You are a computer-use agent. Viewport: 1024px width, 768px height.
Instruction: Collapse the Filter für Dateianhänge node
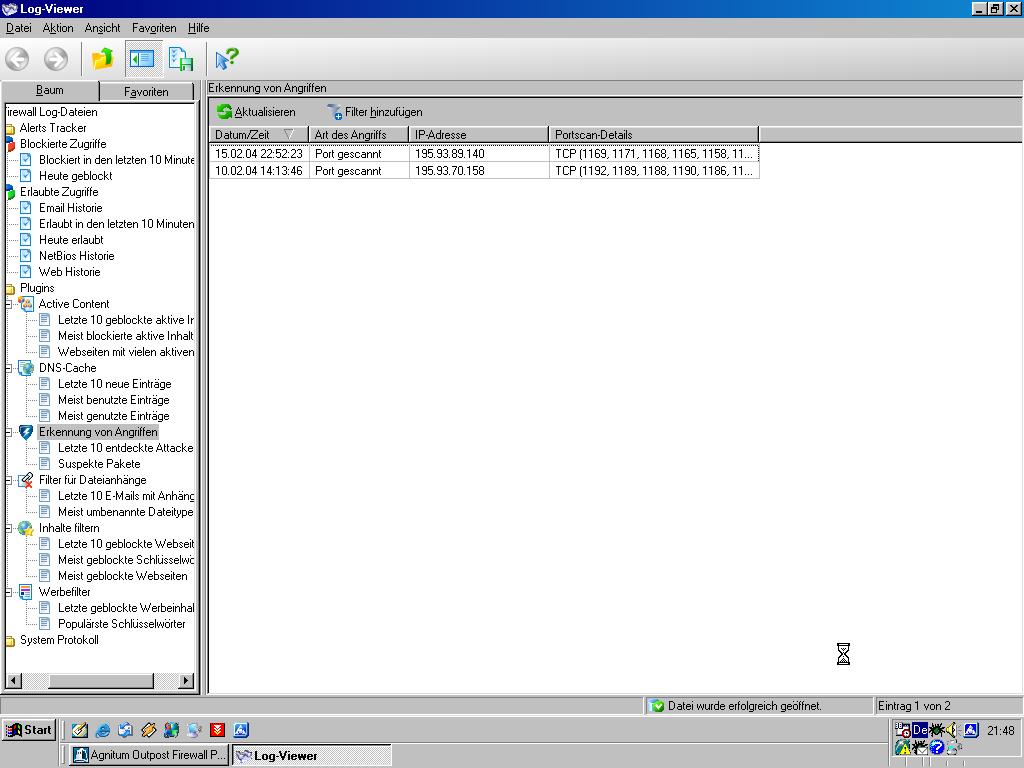click(8, 480)
